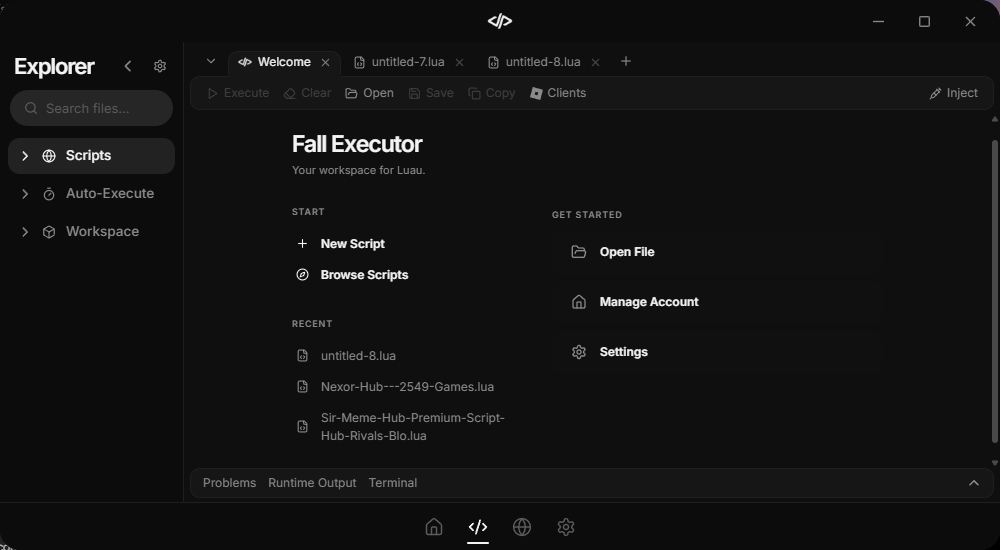Click the Settings card in Get Started

point(718,352)
